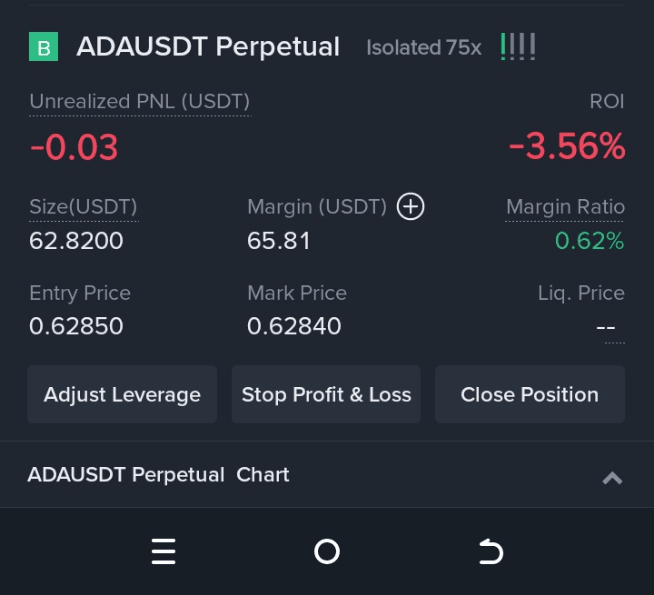654x595 pixels.
Task: Tap the Margin Ratio underlined label
Action: coord(565,207)
